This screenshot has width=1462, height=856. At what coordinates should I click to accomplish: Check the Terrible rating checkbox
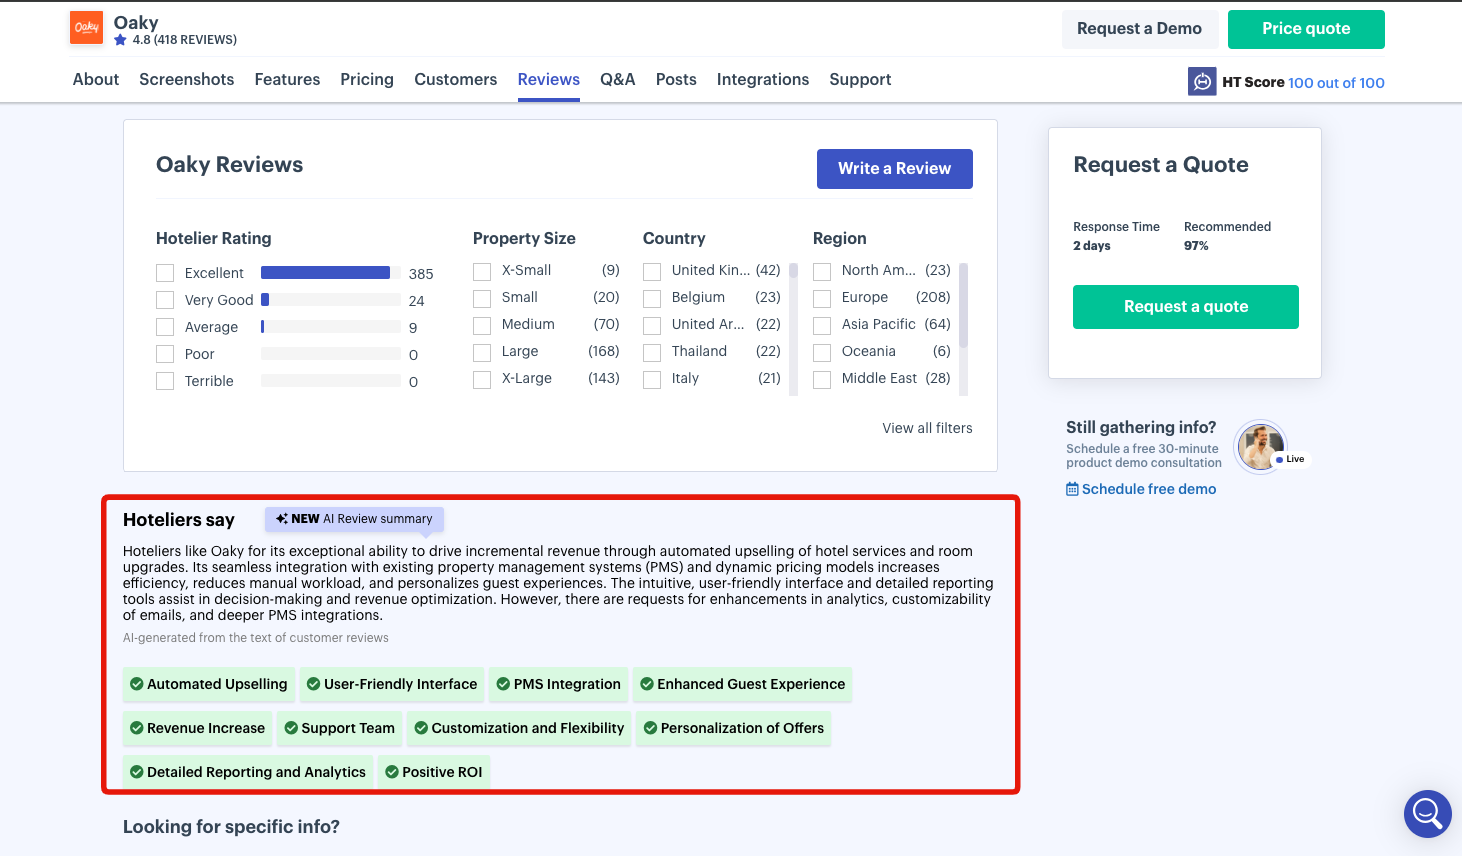tap(165, 381)
